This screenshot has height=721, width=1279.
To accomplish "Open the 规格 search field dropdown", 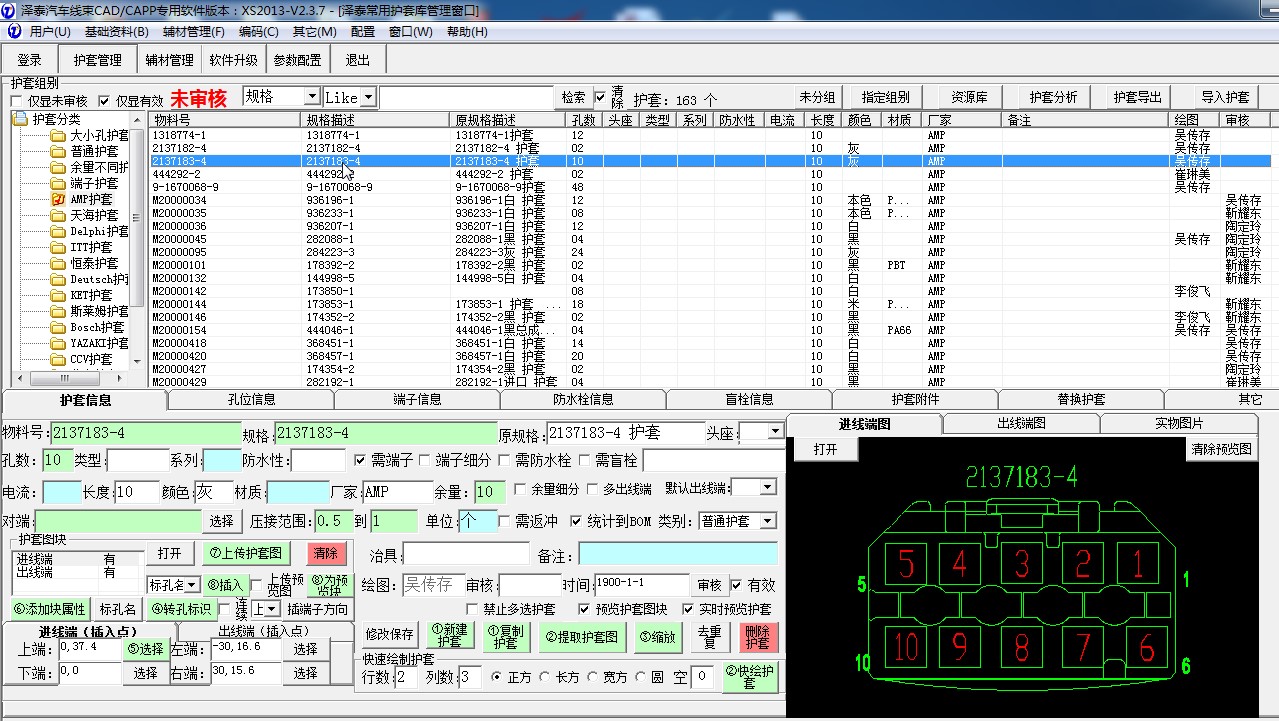I will click(x=310, y=97).
